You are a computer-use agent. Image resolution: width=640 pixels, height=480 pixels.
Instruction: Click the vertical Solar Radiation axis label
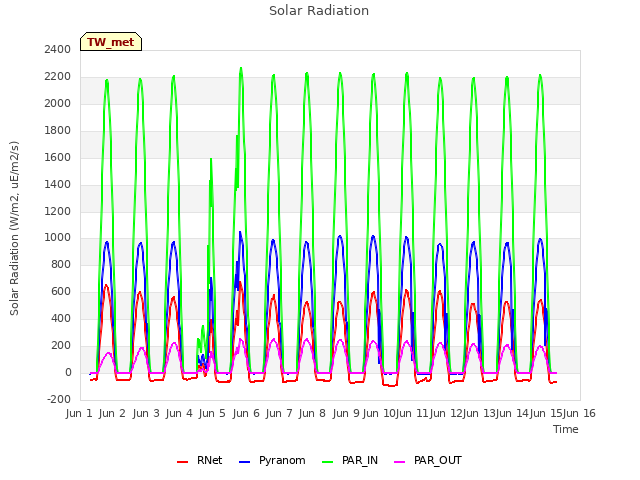(x=14, y=228)
